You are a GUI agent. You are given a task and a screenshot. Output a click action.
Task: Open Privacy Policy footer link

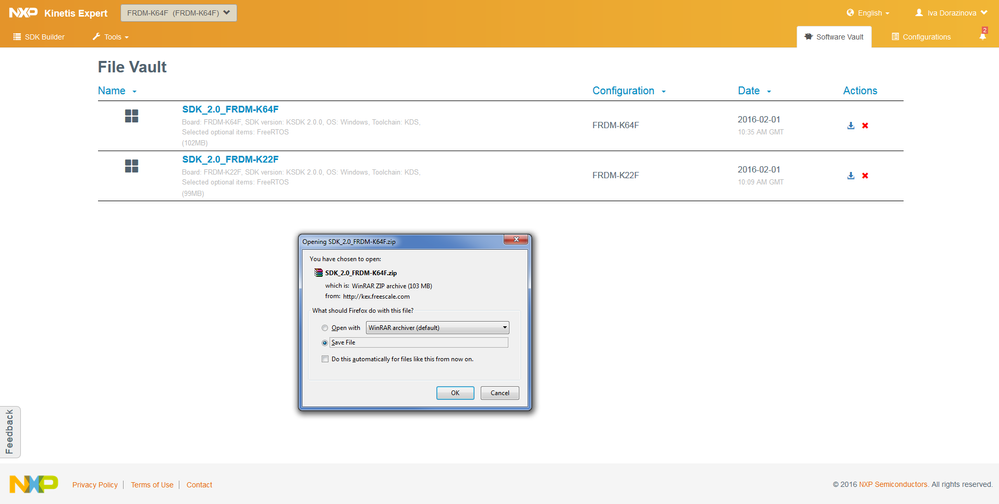(95, 485)
